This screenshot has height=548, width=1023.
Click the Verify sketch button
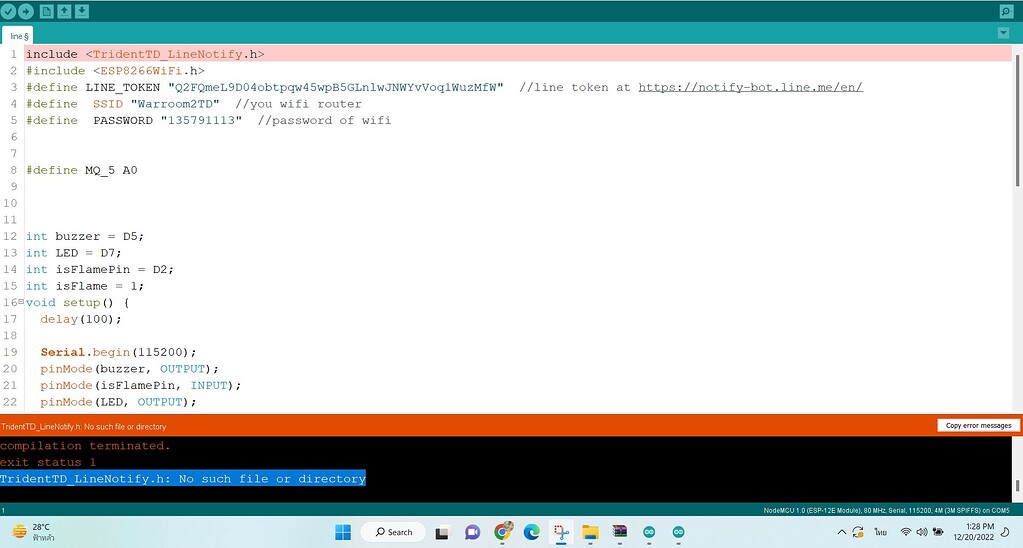pyautogui.click(x=9, y=11)
